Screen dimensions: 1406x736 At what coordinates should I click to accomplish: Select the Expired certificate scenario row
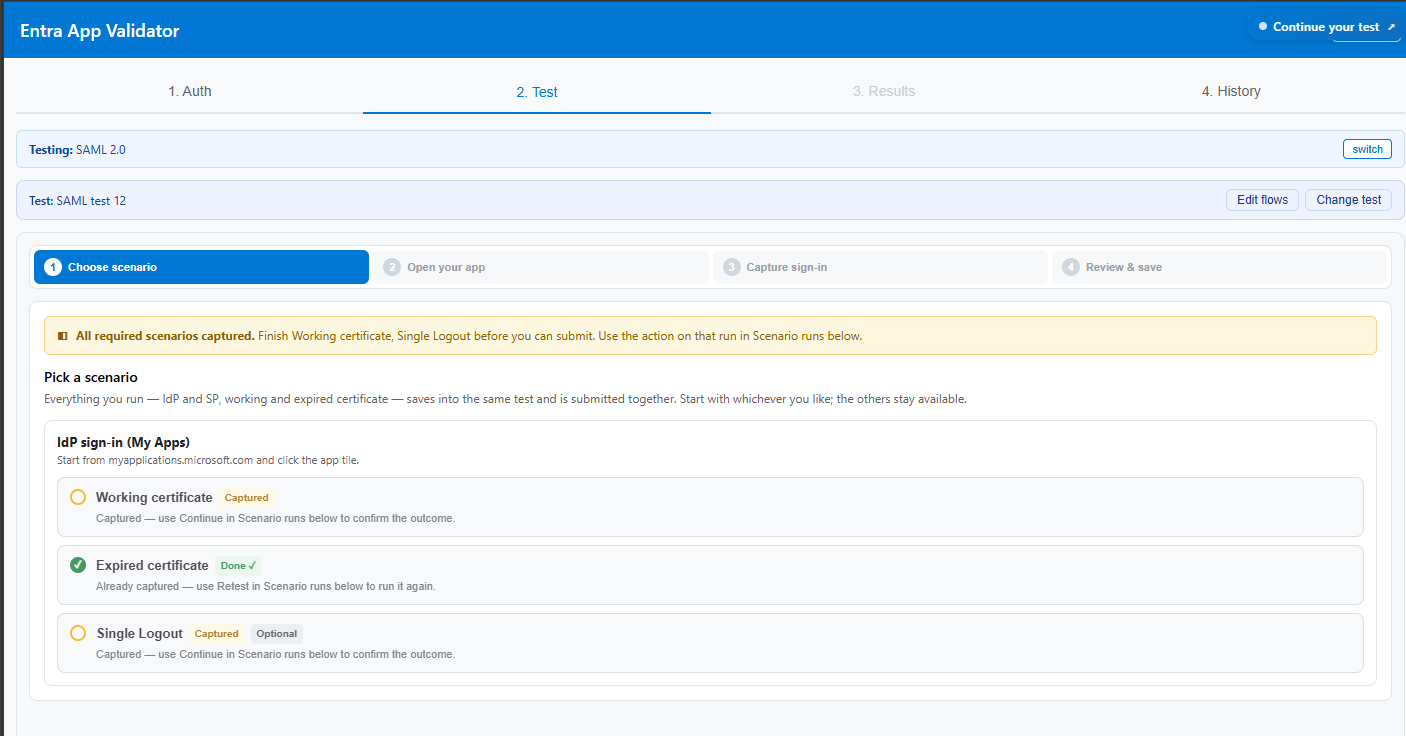coord(710,575)
